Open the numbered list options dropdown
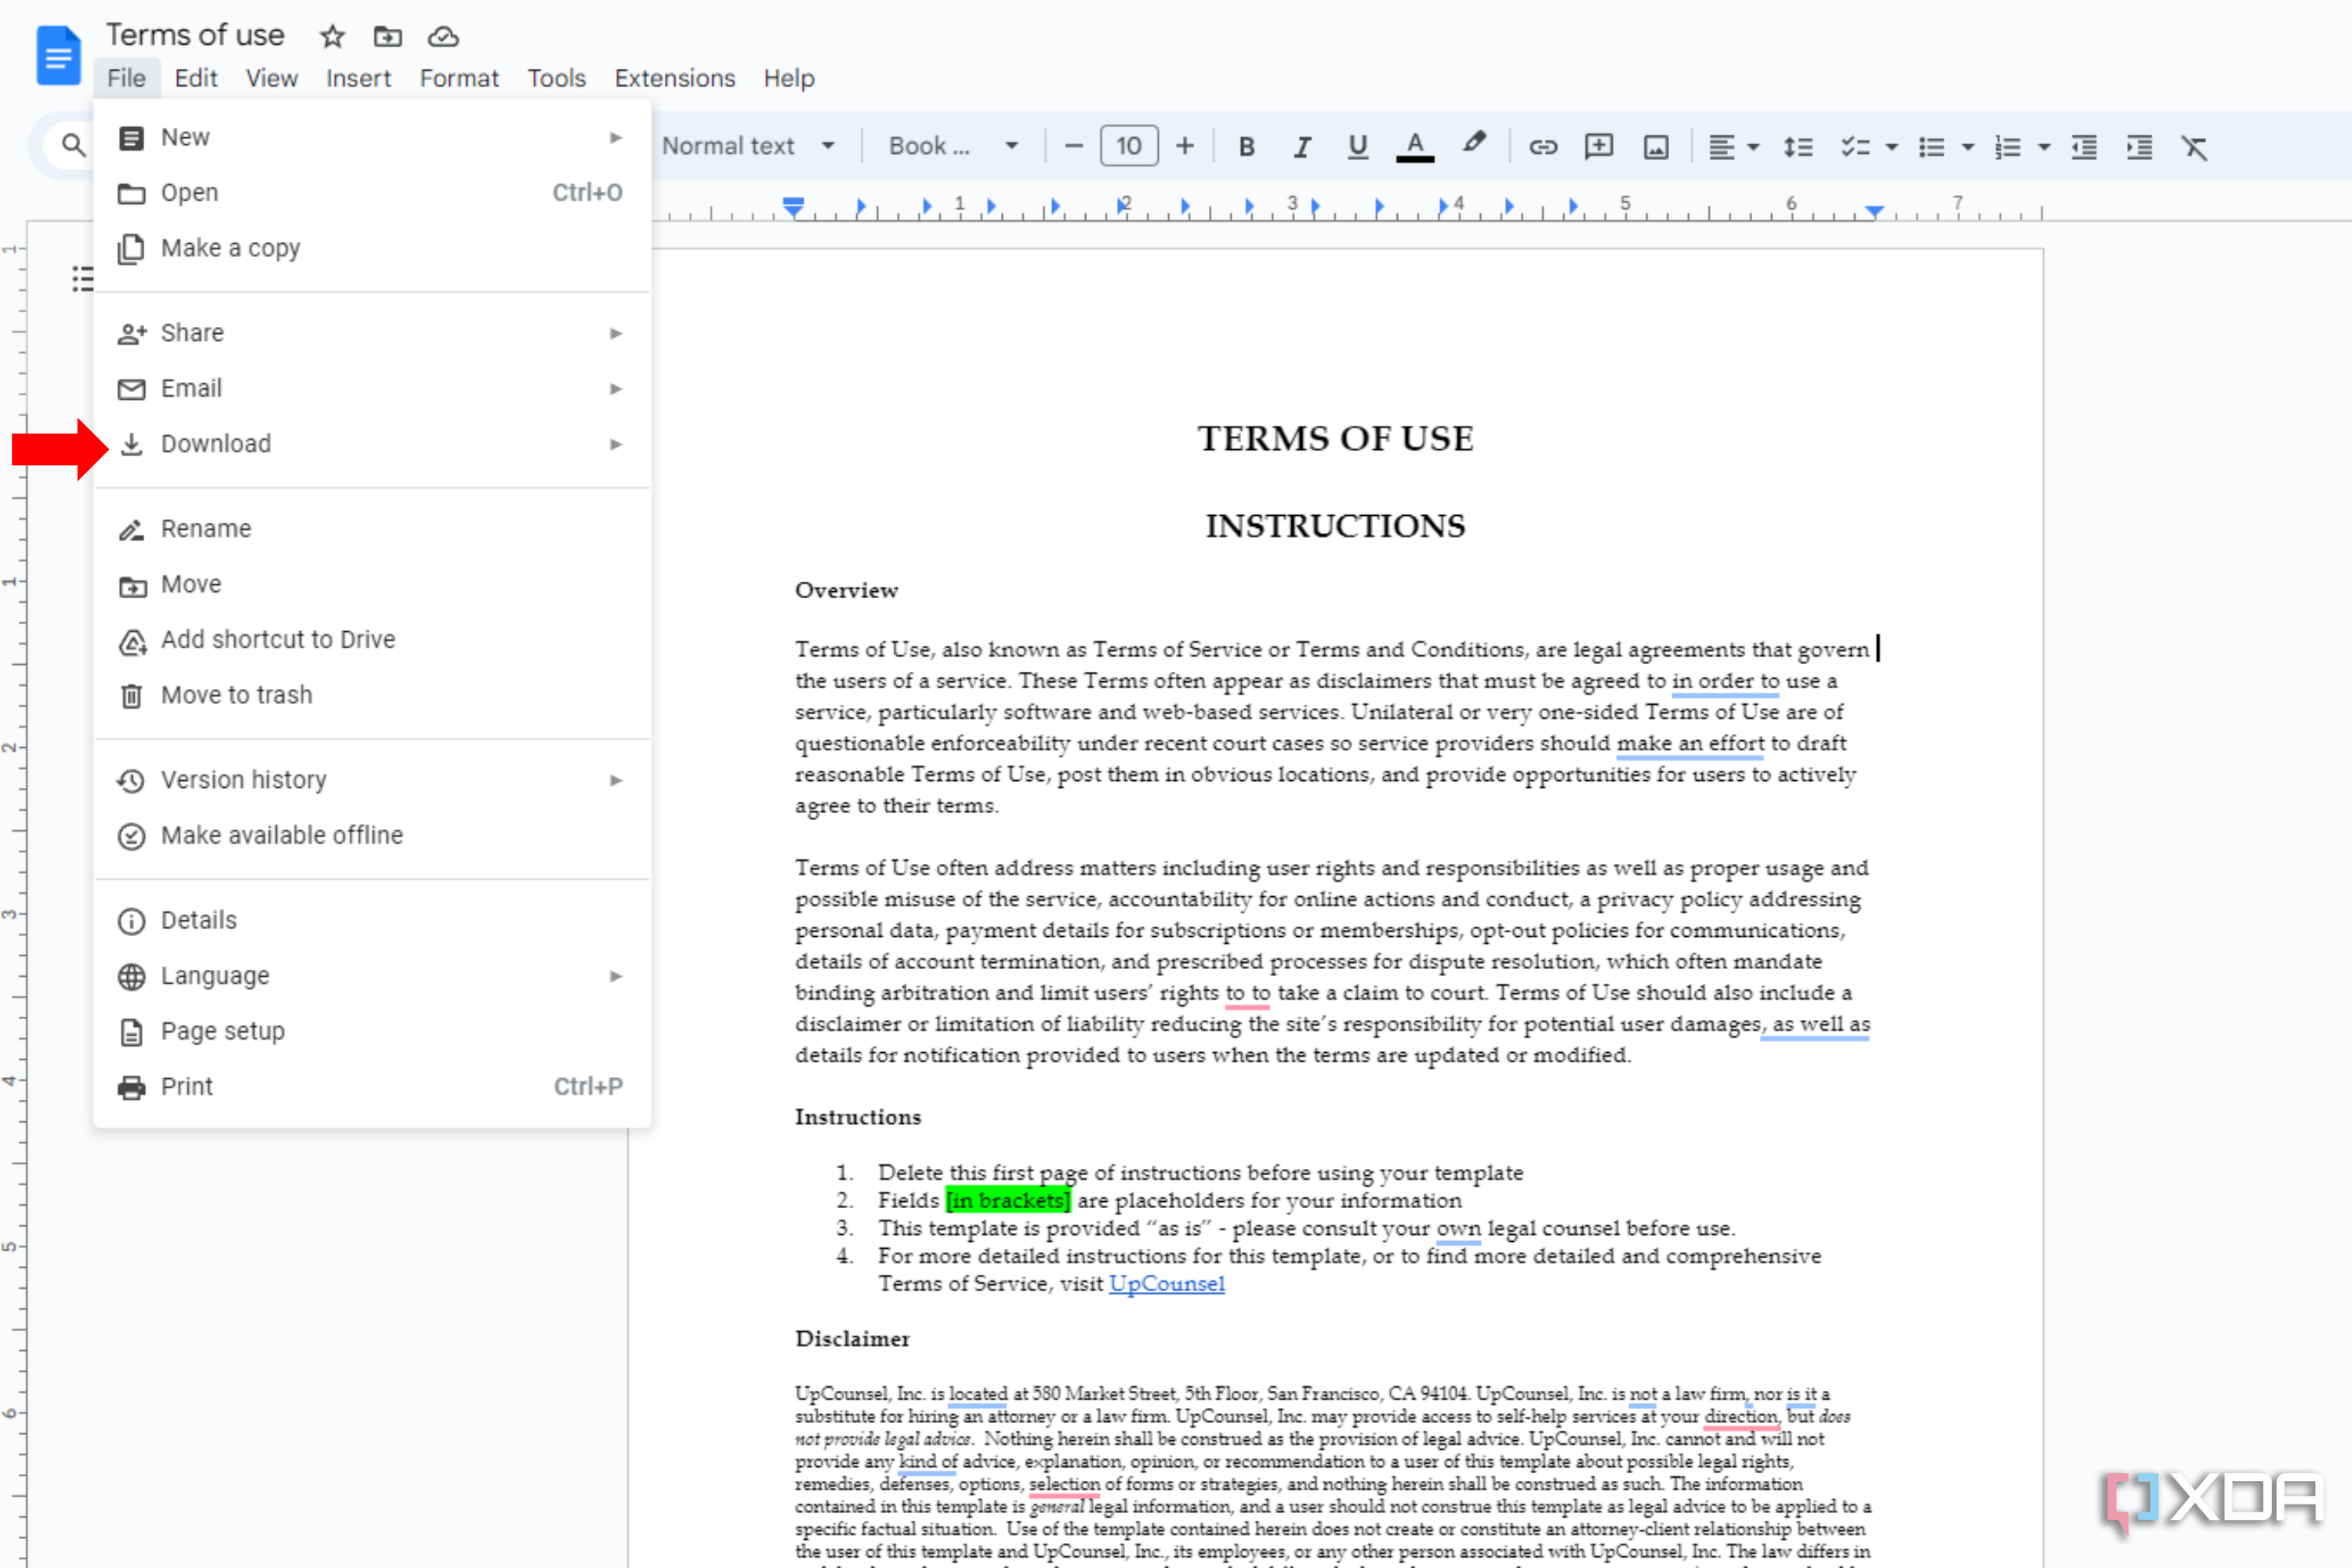Image resolution: width=2352 pixels, height=1568 pixels. point(2043,146)
